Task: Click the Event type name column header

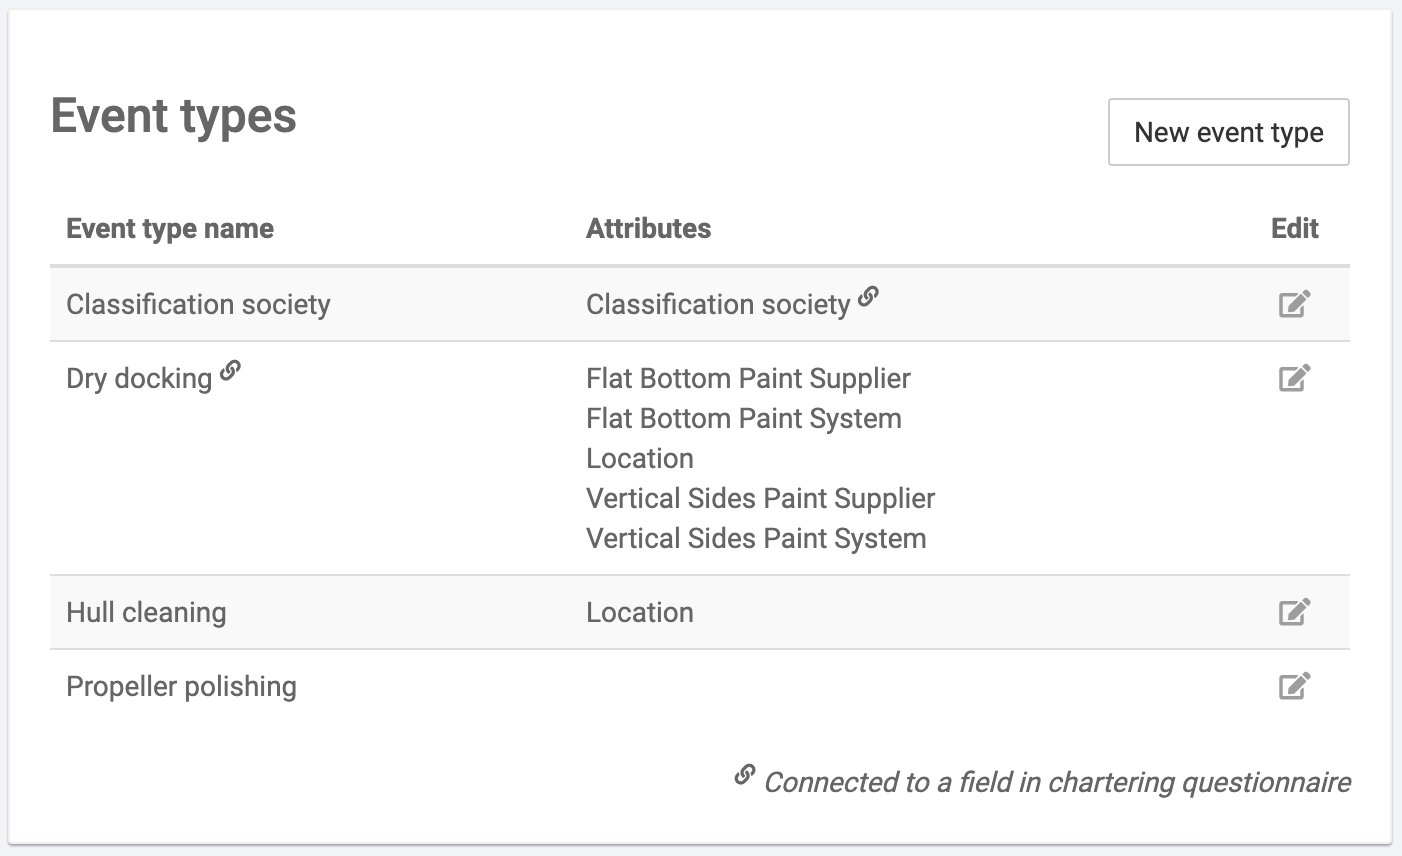Action: click(170, 228)
